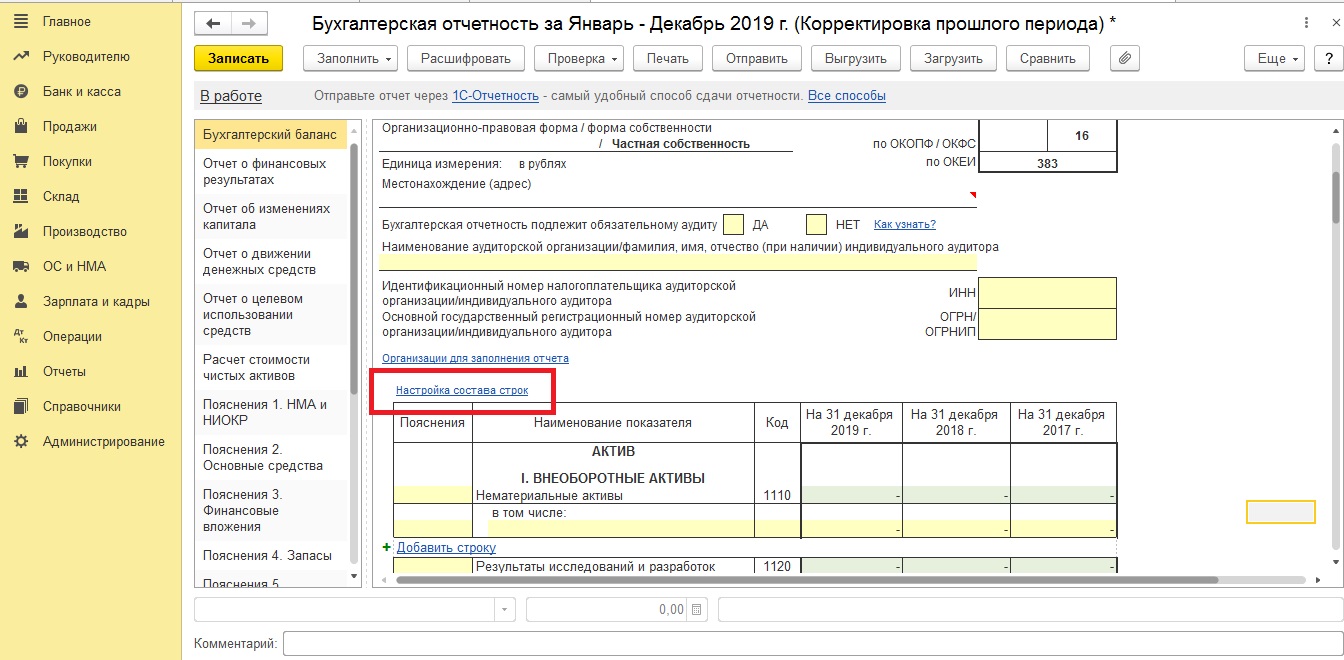Select Отчет об изменениях капитала
Screen dimensions: 1344x660
click(270, 216)
